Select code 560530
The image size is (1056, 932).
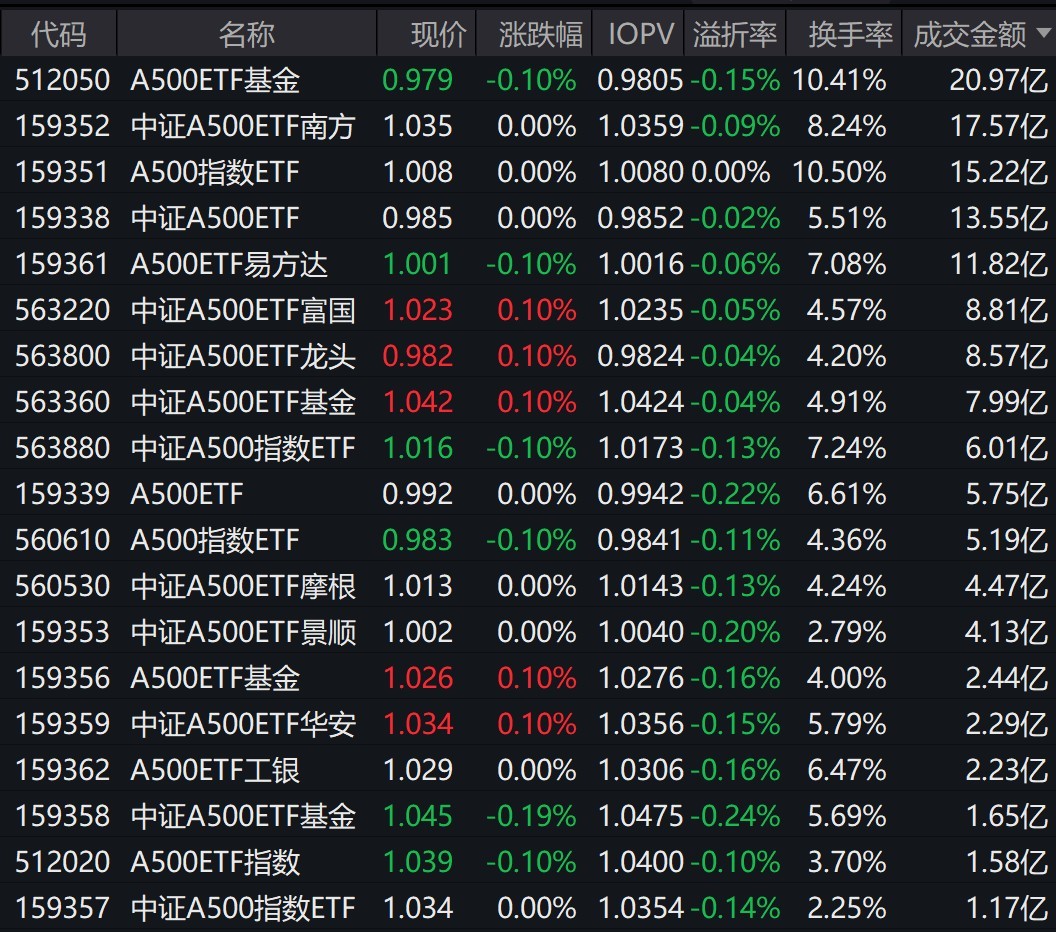click(x=62, y=586)
